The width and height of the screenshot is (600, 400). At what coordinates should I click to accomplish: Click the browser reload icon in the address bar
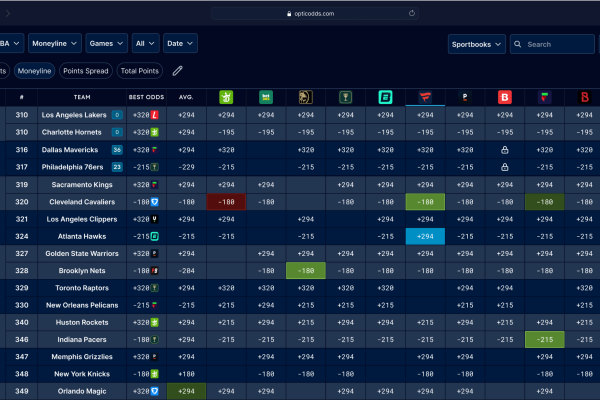[x=411, y=14]
